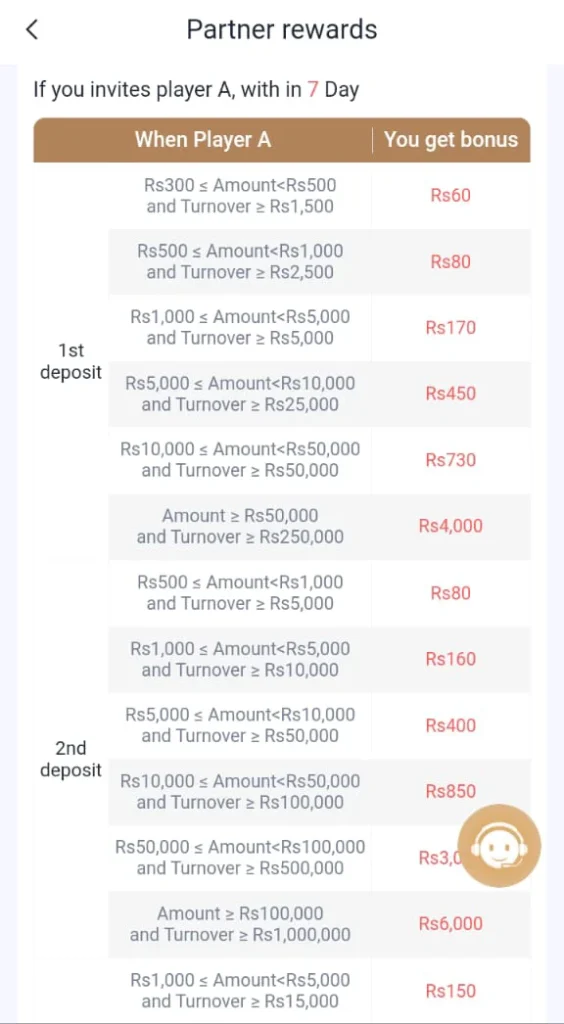Screen dimensions: 564x1024
Task: Open the customer support headset chat icon
Action: click(x=499, y=846)
